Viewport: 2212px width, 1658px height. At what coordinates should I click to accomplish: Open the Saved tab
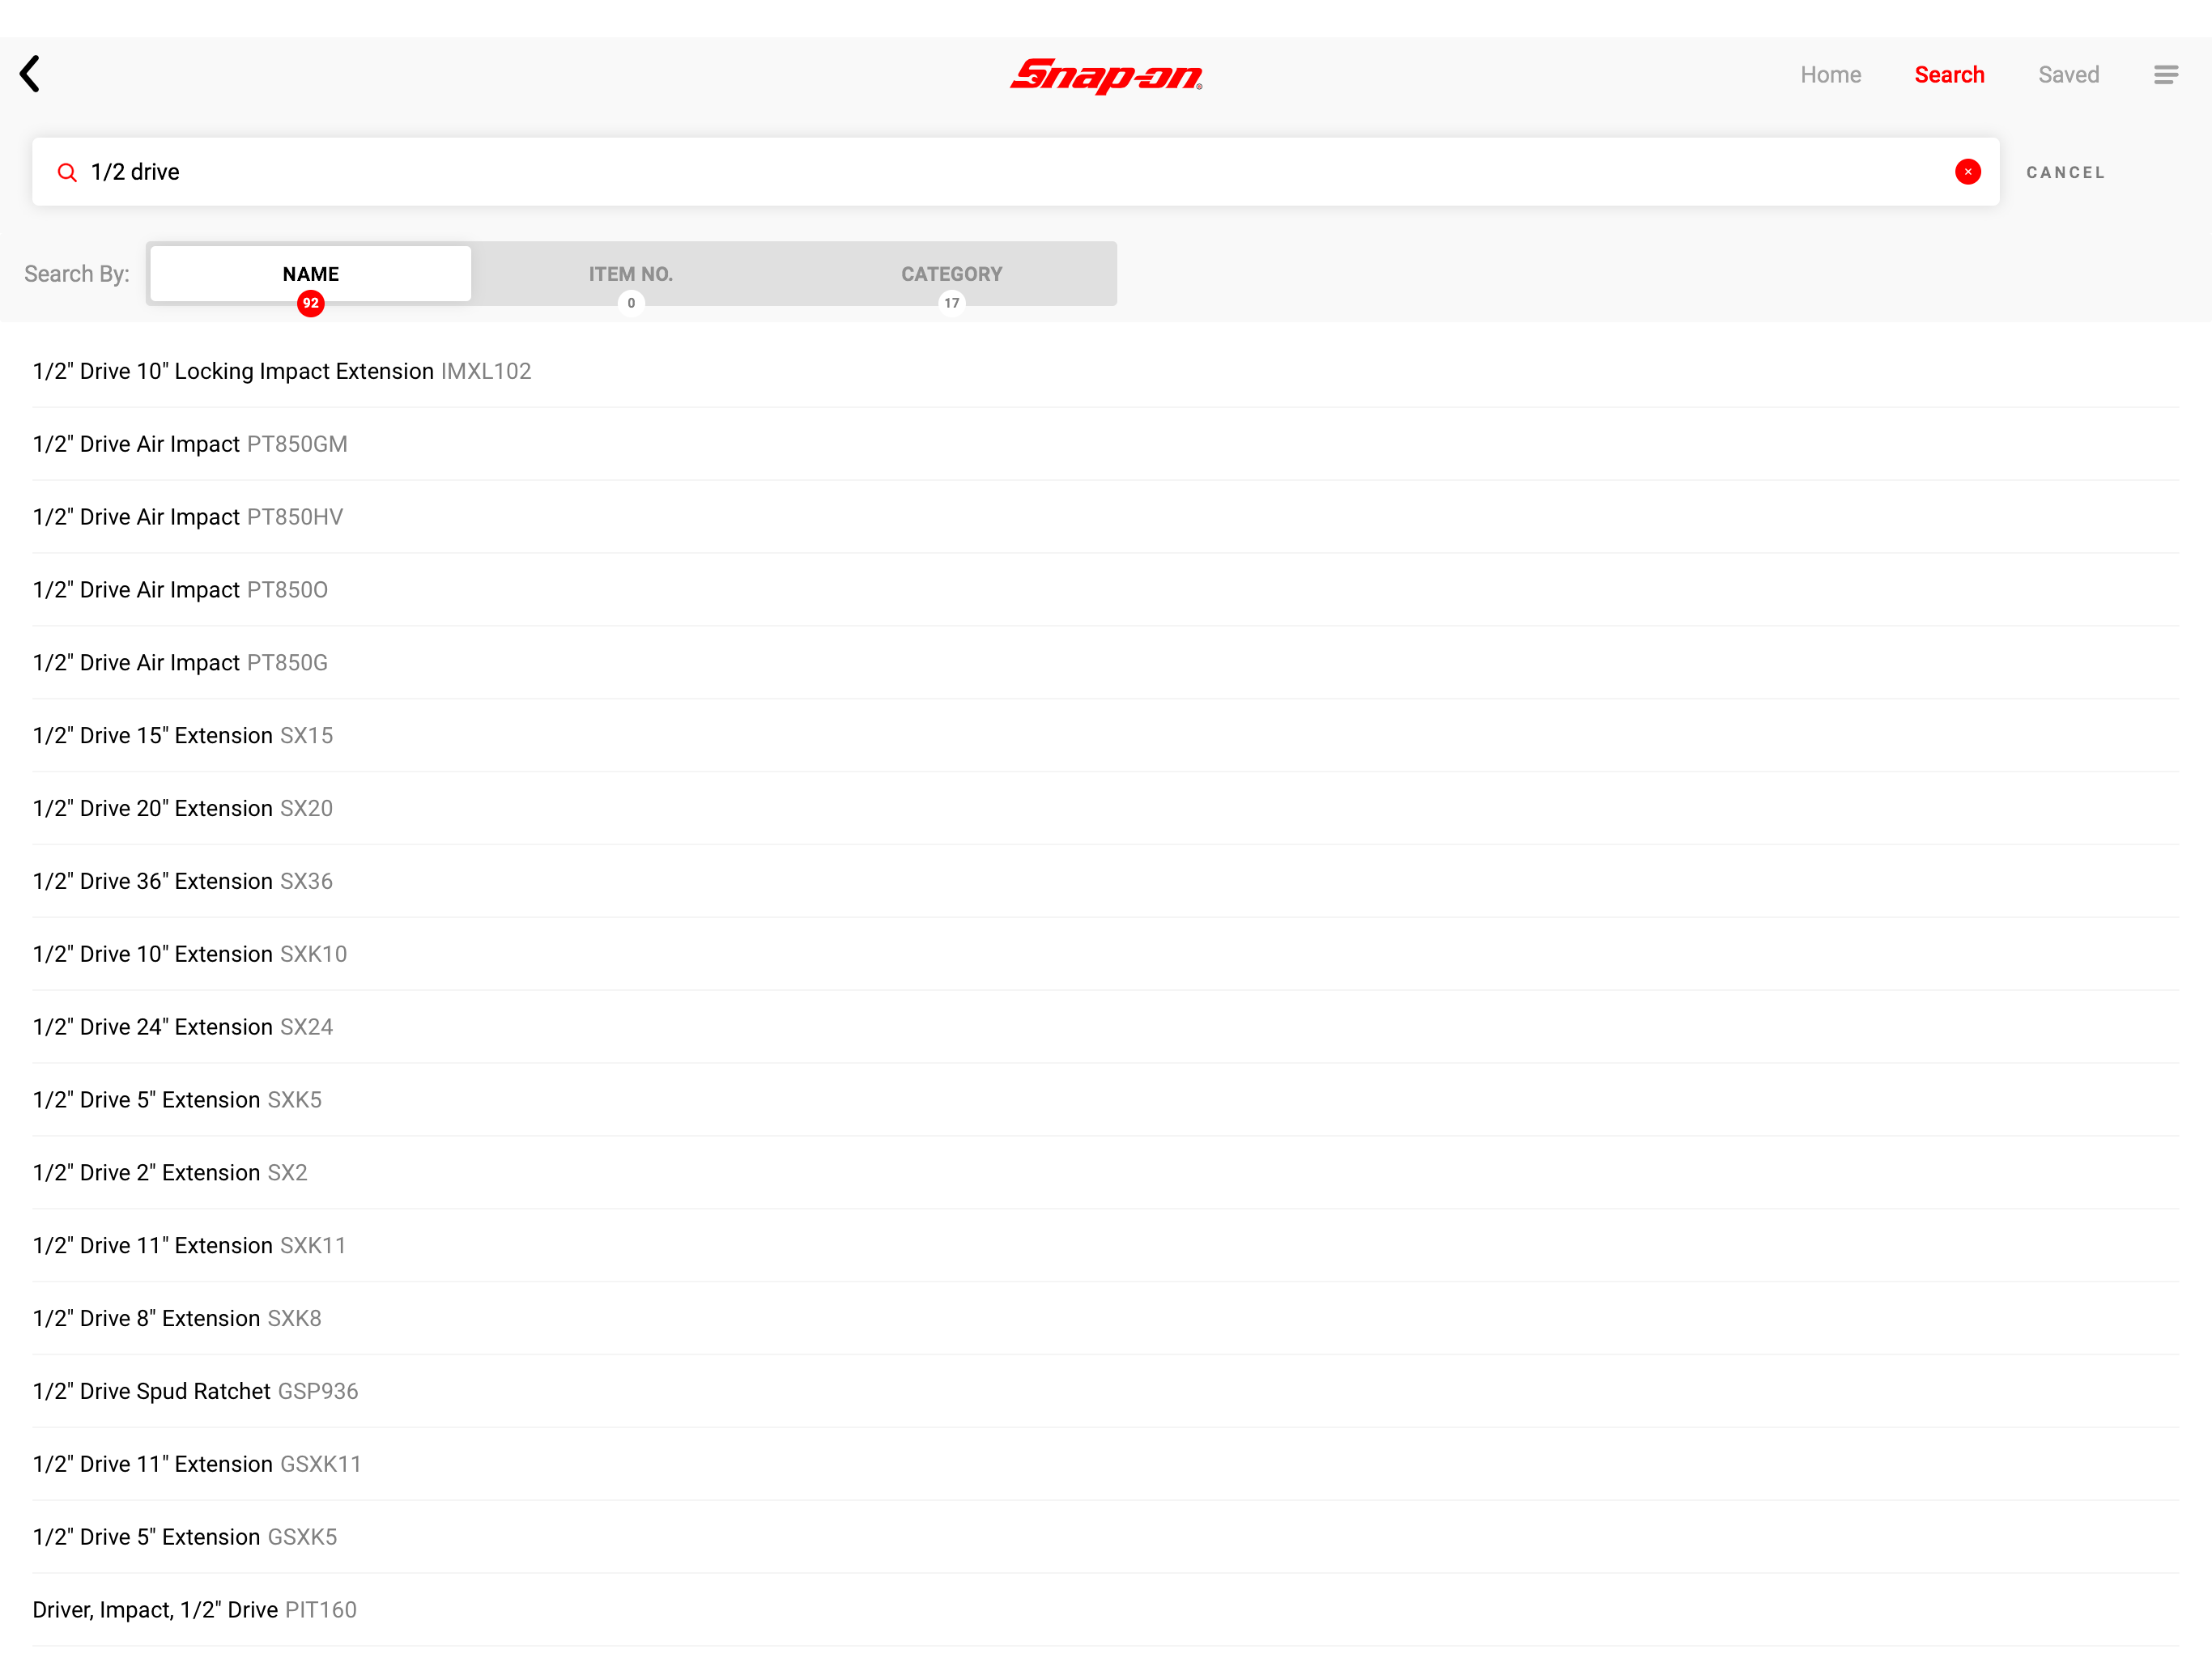(x=2068, y=75)
